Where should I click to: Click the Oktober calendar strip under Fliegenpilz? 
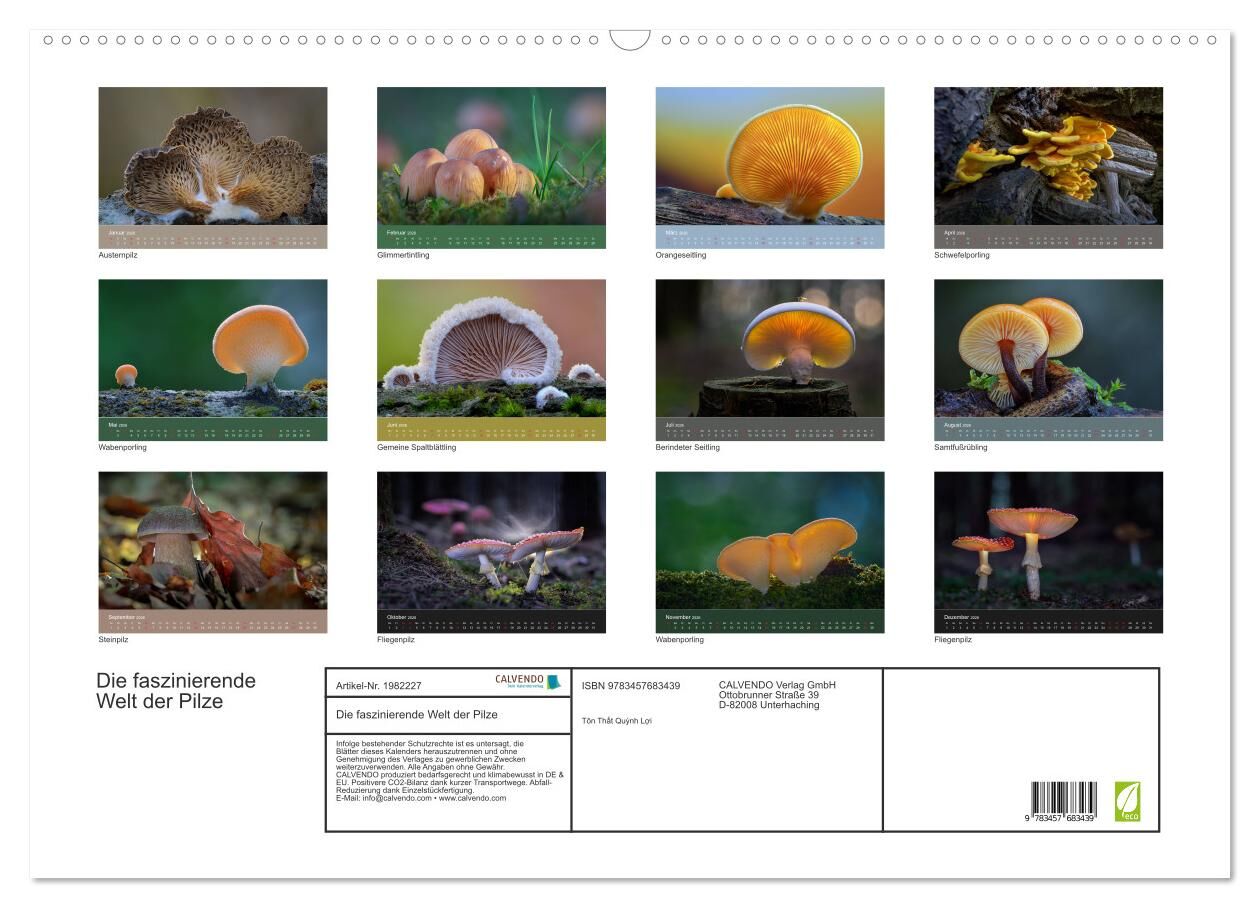(x=491, y=621)
